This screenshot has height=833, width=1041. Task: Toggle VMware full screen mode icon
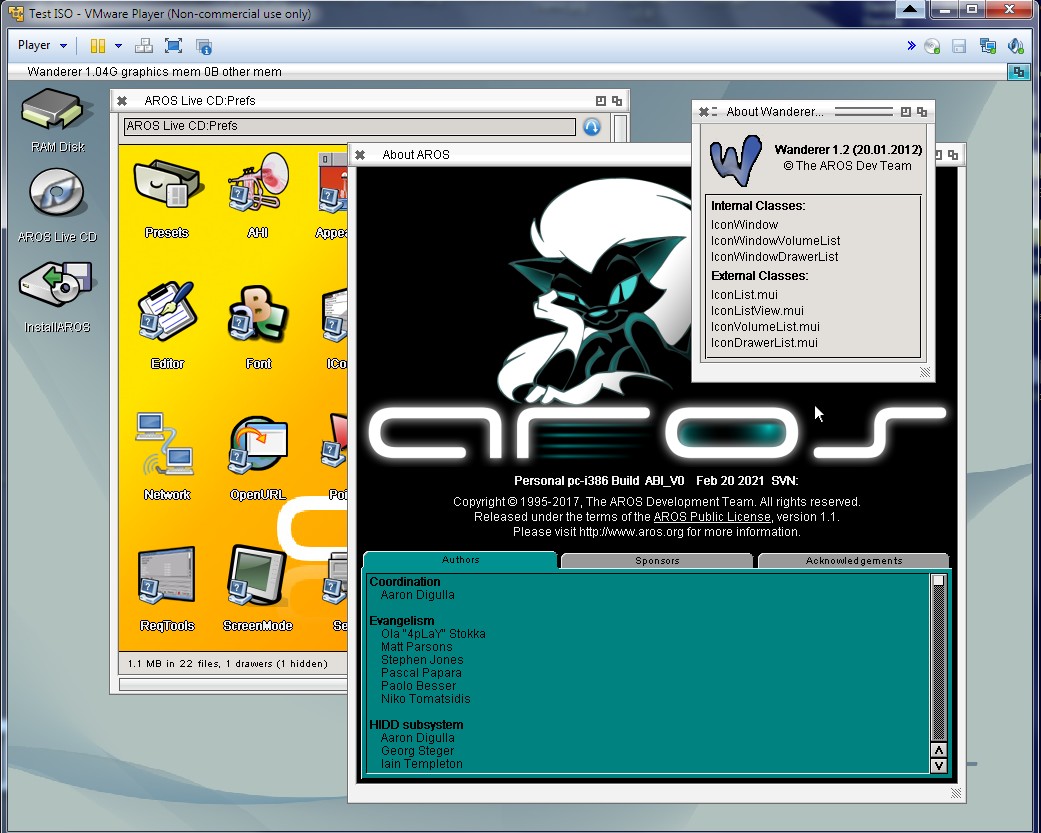173,46
